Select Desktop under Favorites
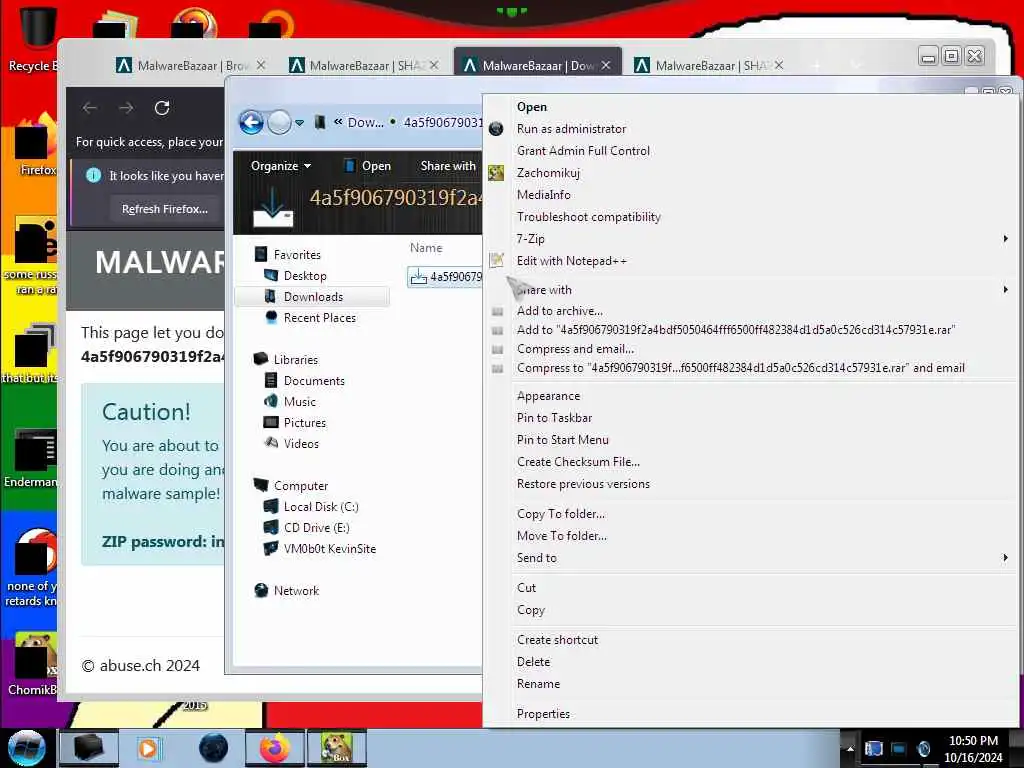Viewport: 1024px width, 768px height. point(305,276)
